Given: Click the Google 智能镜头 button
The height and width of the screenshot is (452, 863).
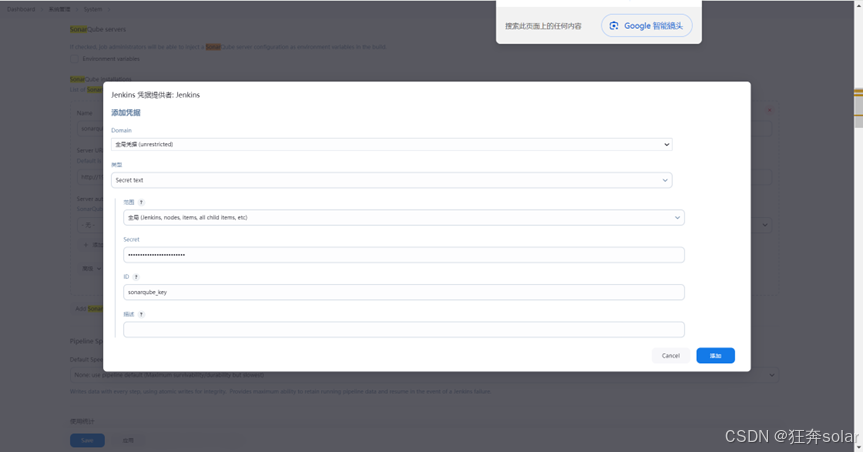Looking at the screenshot, I should [647, 26].
